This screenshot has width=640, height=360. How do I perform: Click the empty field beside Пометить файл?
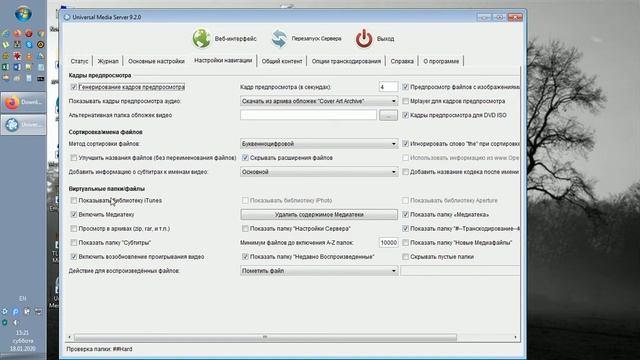click(460, 271)
